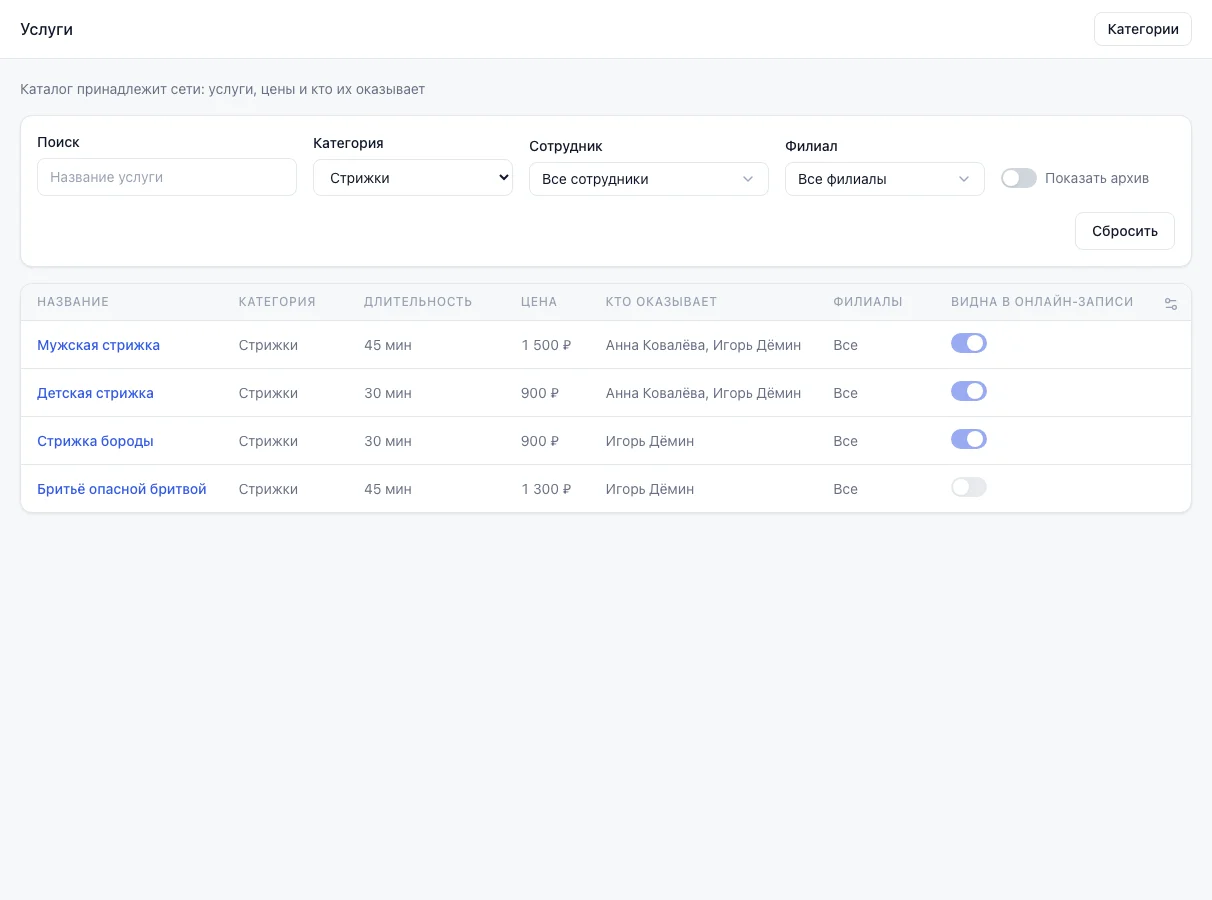Click the Услуги page title
The image size is (1212, 900).
(46, 29)
